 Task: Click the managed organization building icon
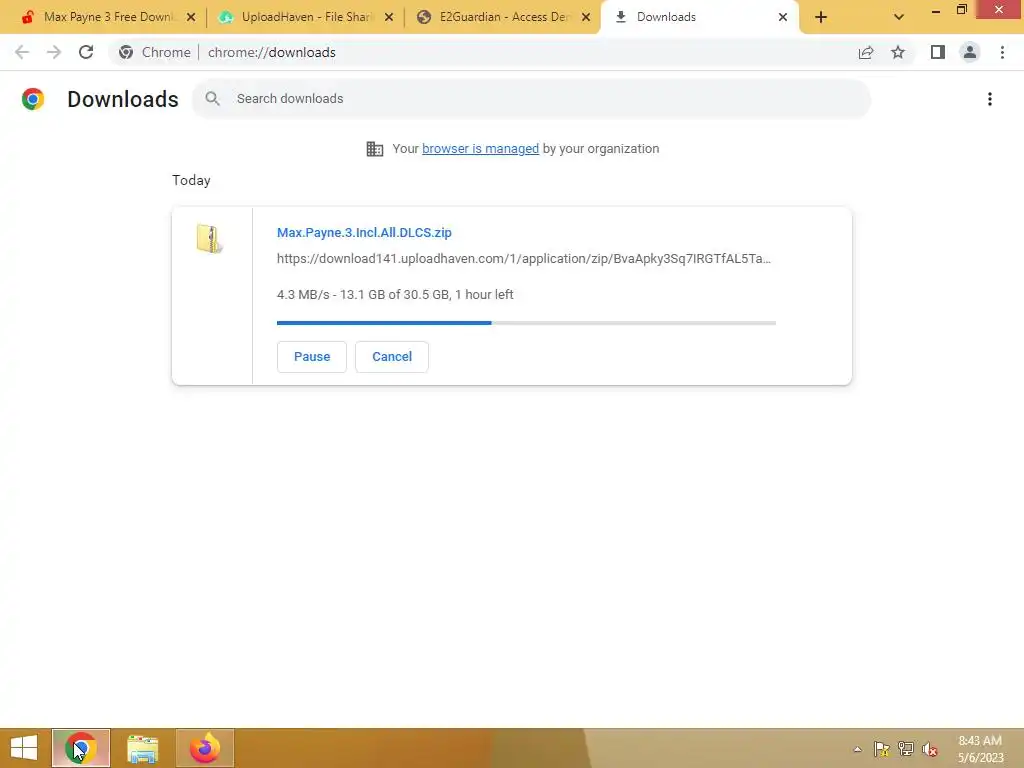[375, 149]
